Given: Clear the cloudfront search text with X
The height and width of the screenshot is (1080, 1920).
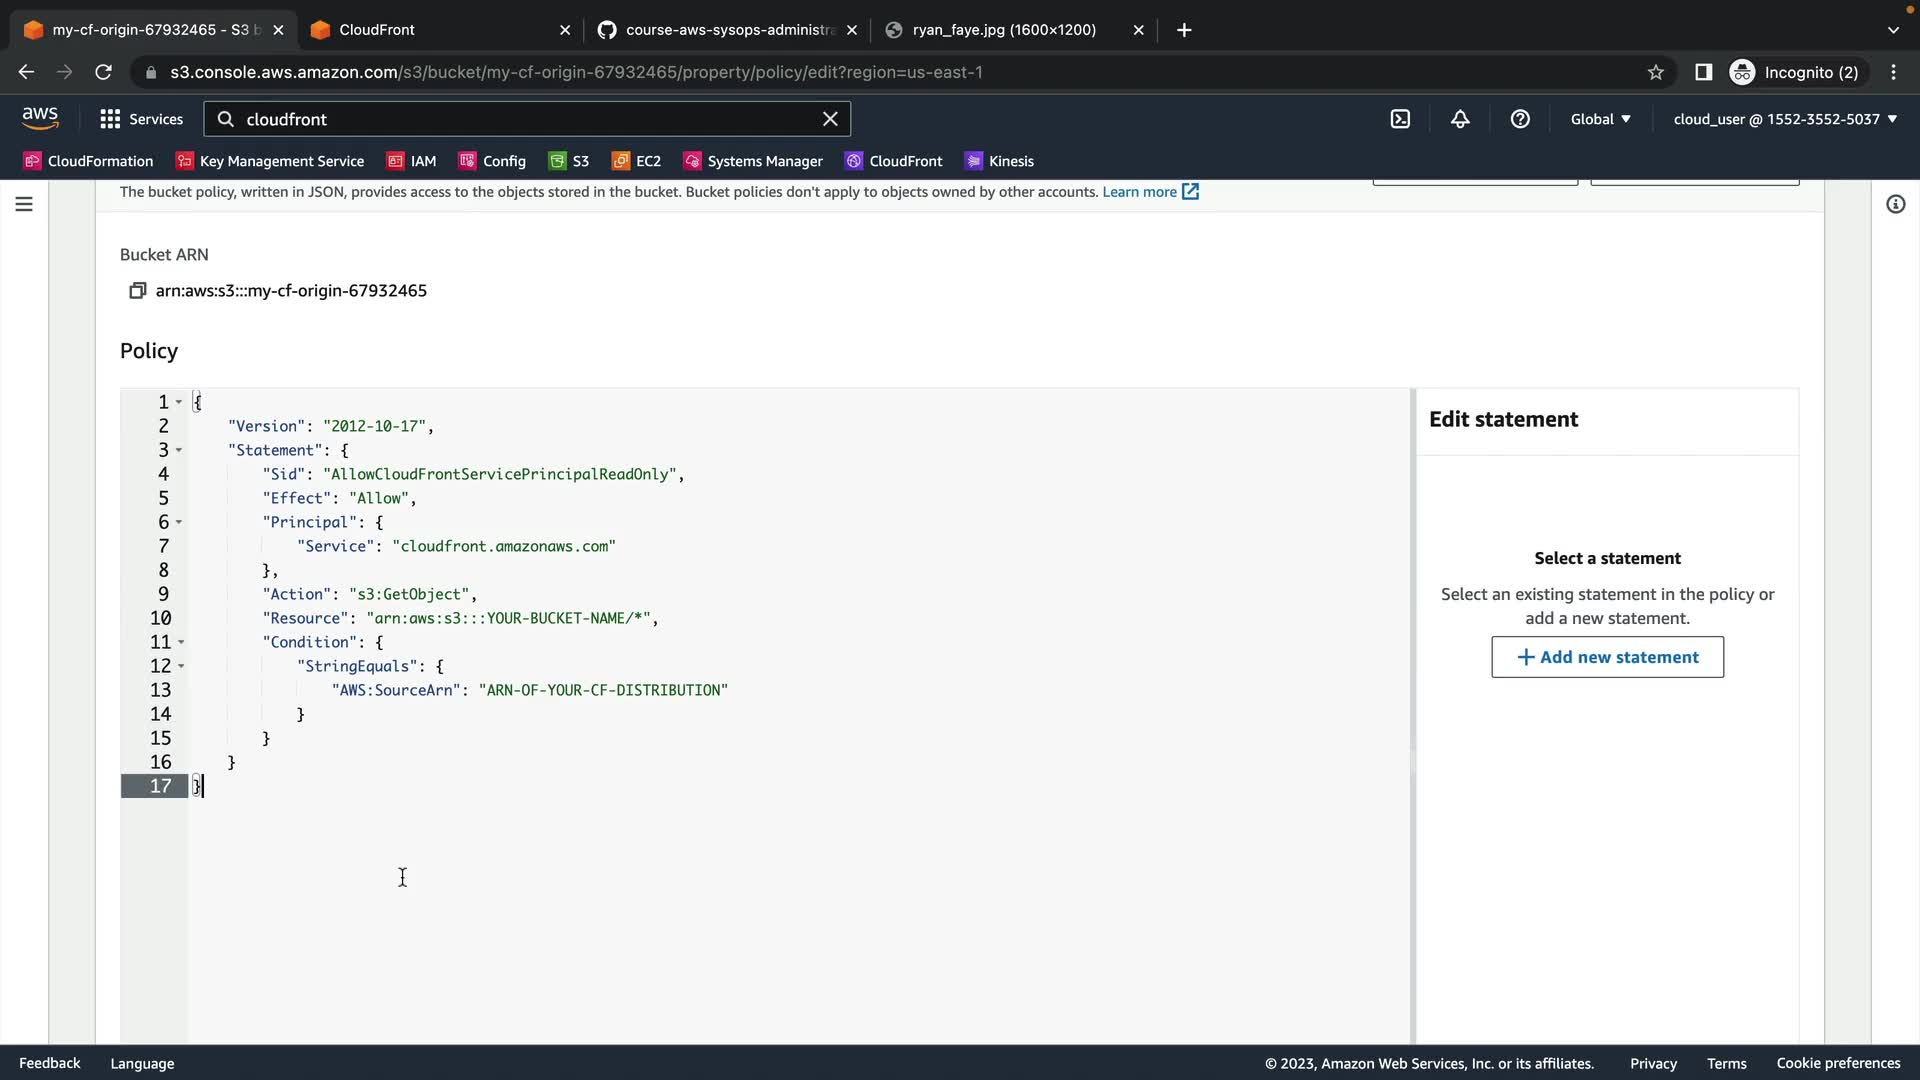Looking at the screenshot, I should coord(830,119).
